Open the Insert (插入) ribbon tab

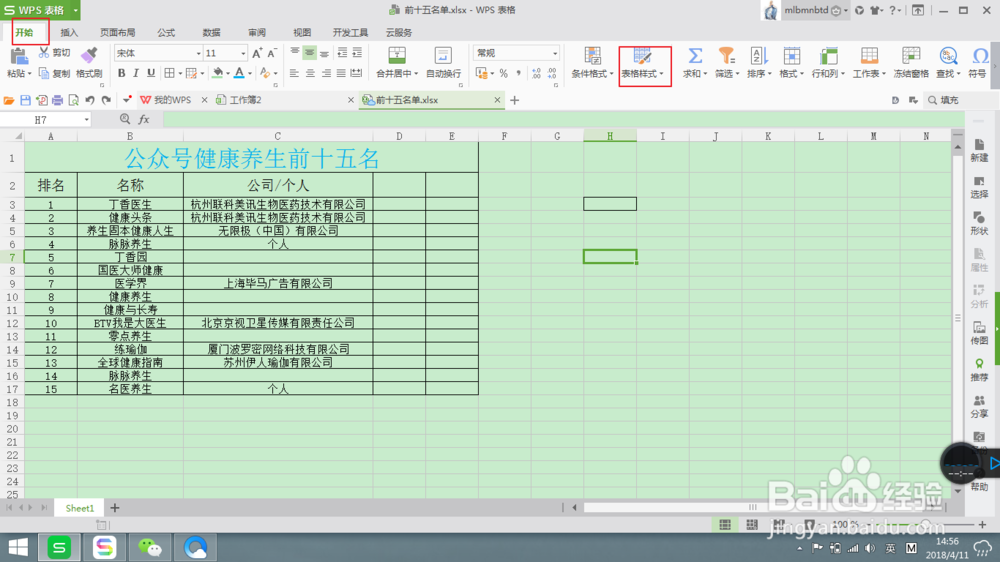tap(69, 33)
